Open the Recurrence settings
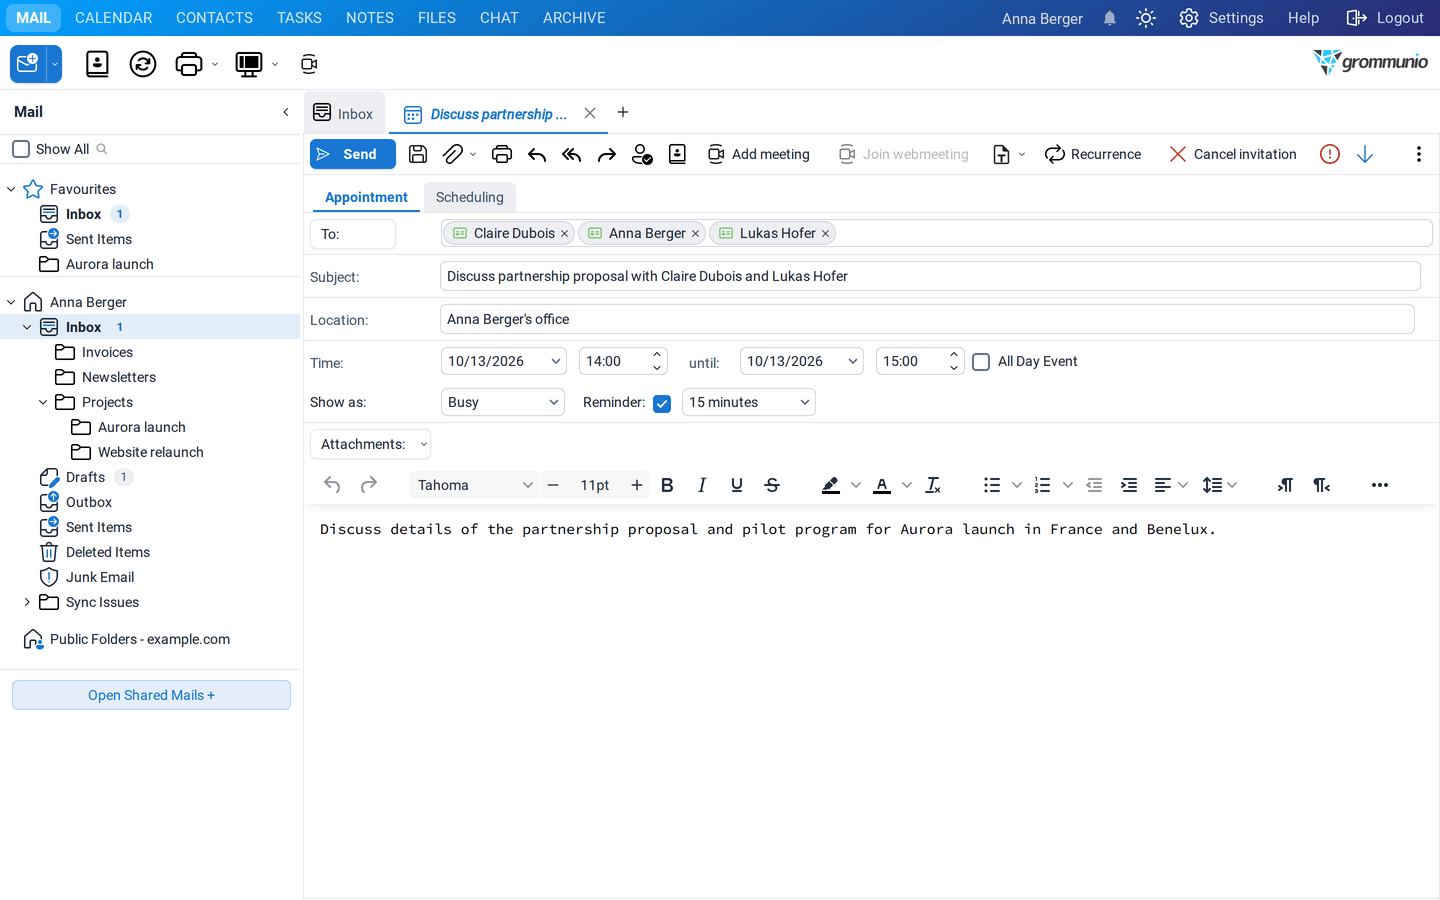This screenshot has width=1440, height=900. pyautogui.click(x=1093, y=154)
